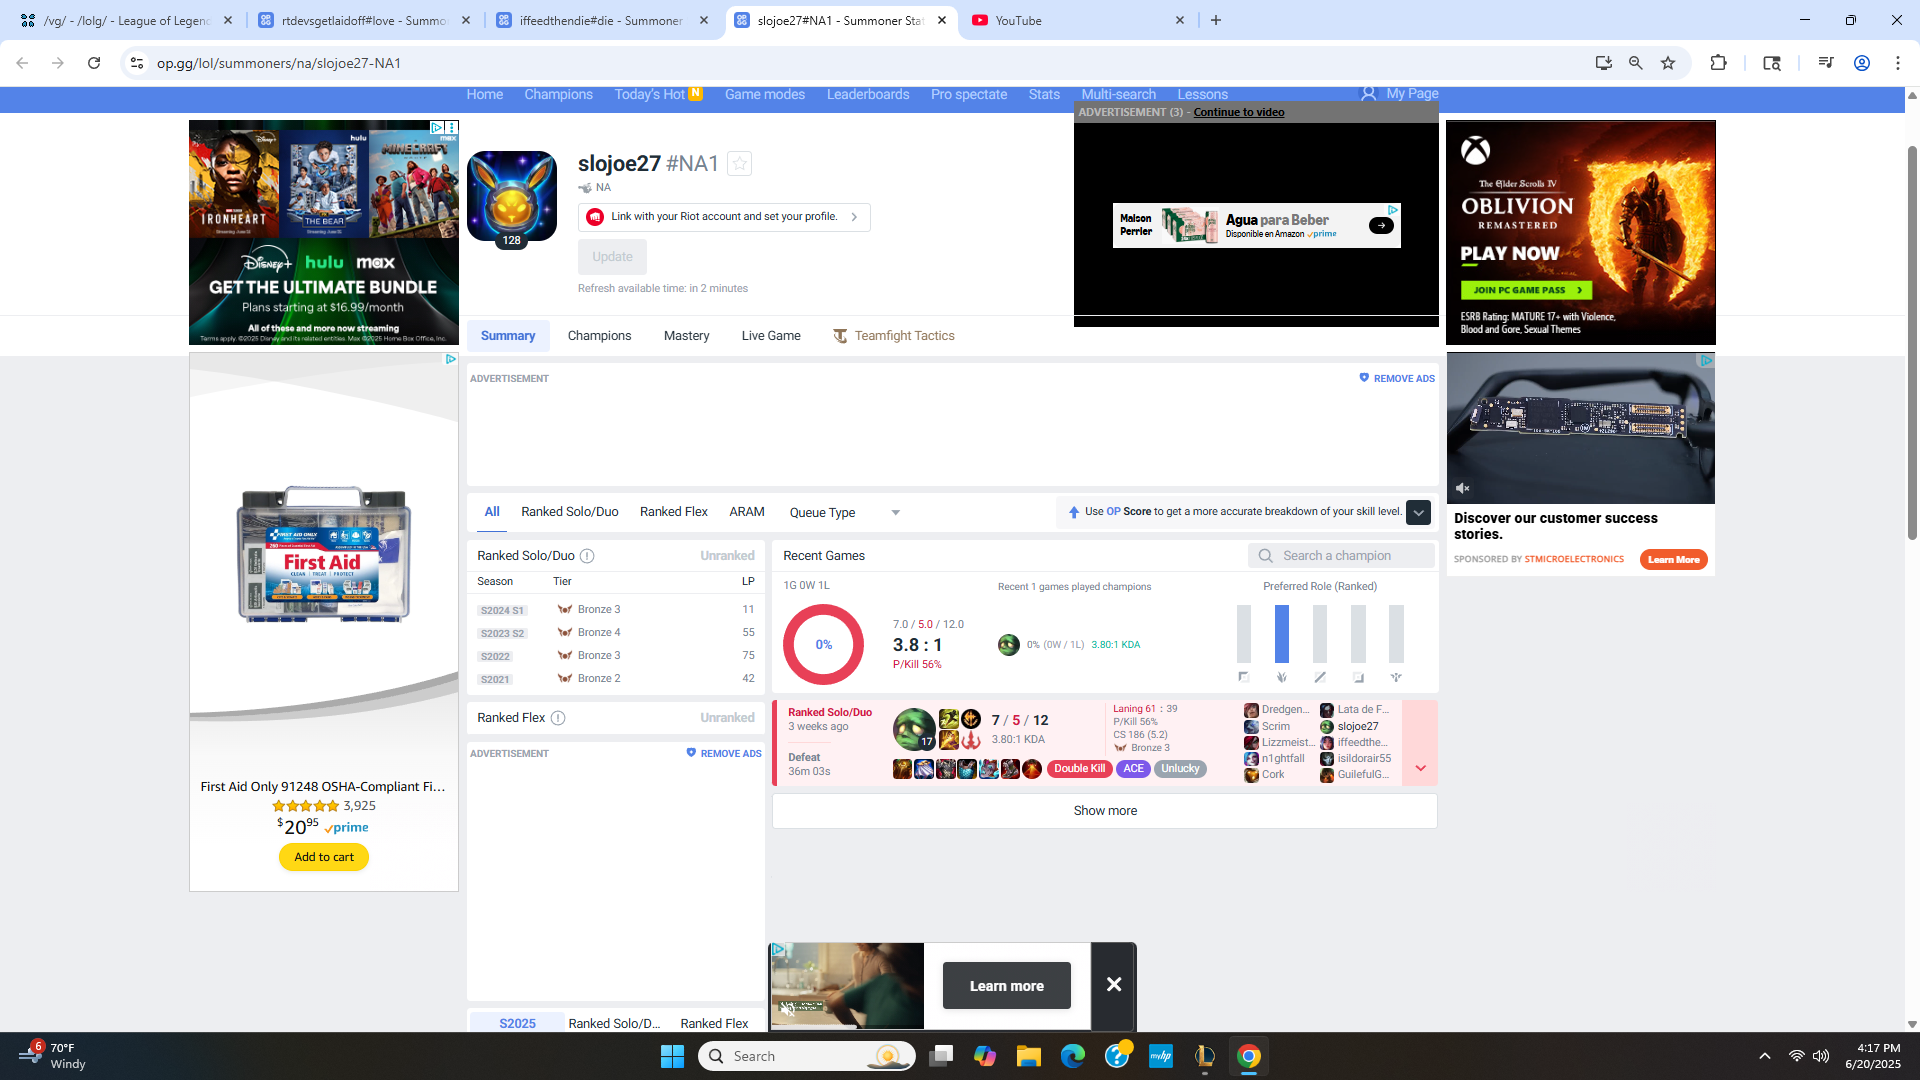The width and height of the screenshot is (1920, 1080).
Task: Click the Teamfight Tactics tab icon
Action: point(840,336)
